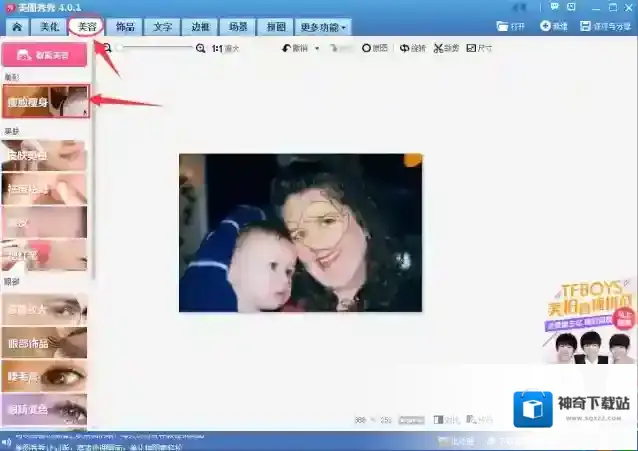Click the pink 智能美容 button
This screenshot has width=638, height=451.
coord(44,55)
